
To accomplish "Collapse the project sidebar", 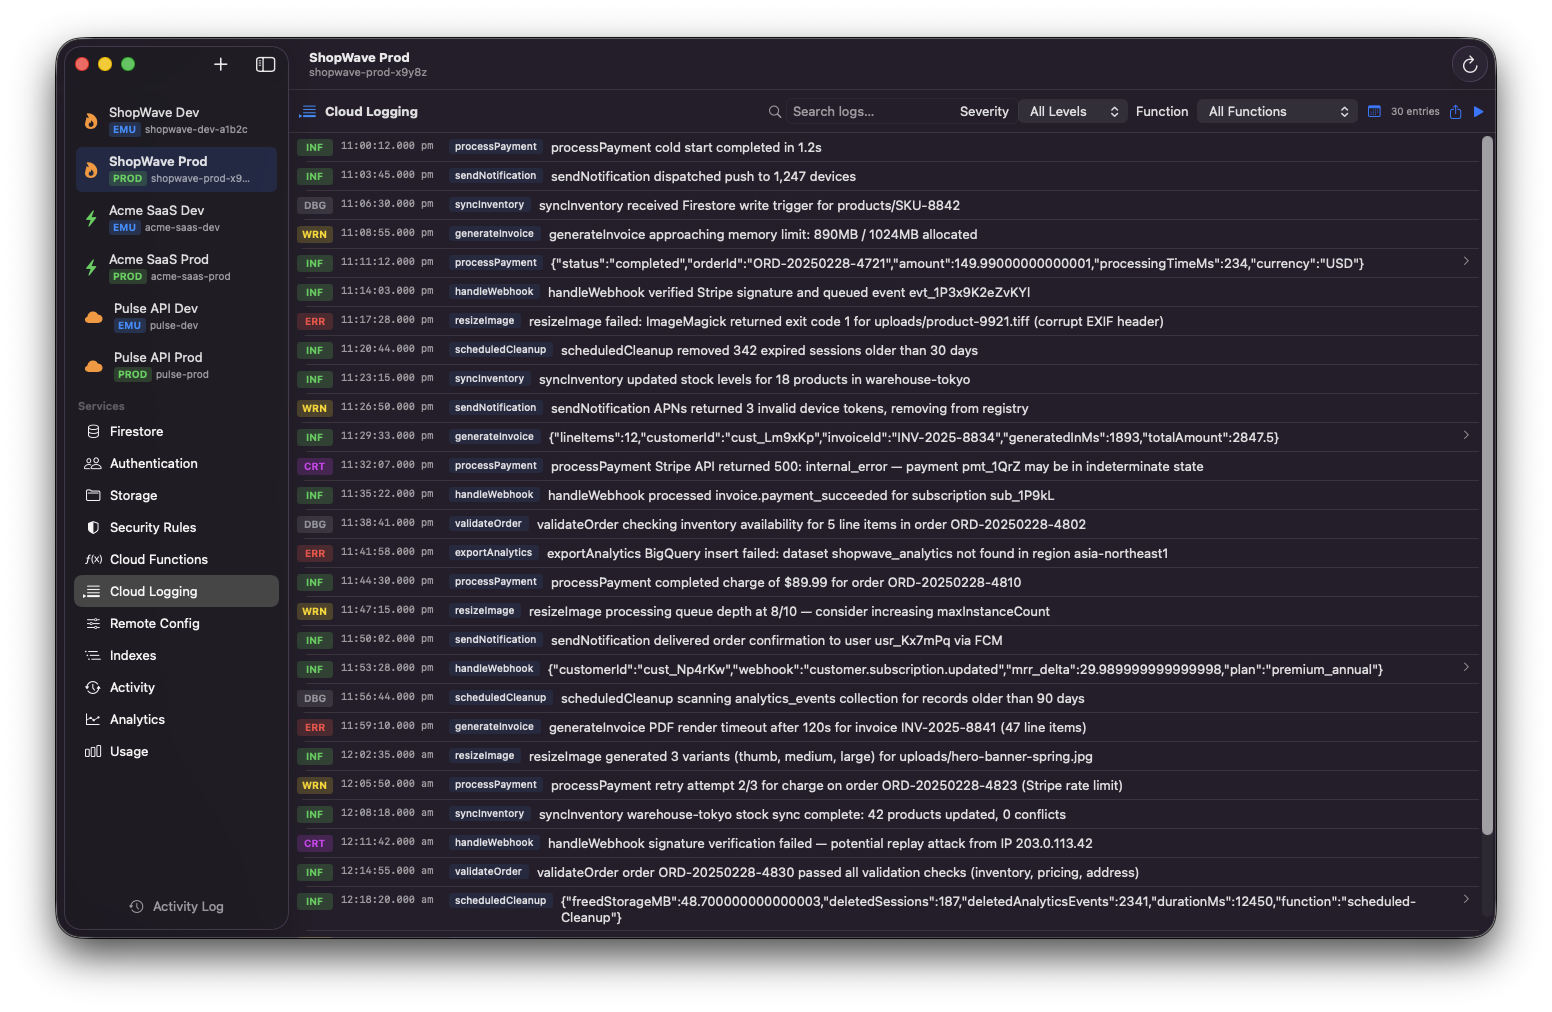I will (x=265, y=64).
